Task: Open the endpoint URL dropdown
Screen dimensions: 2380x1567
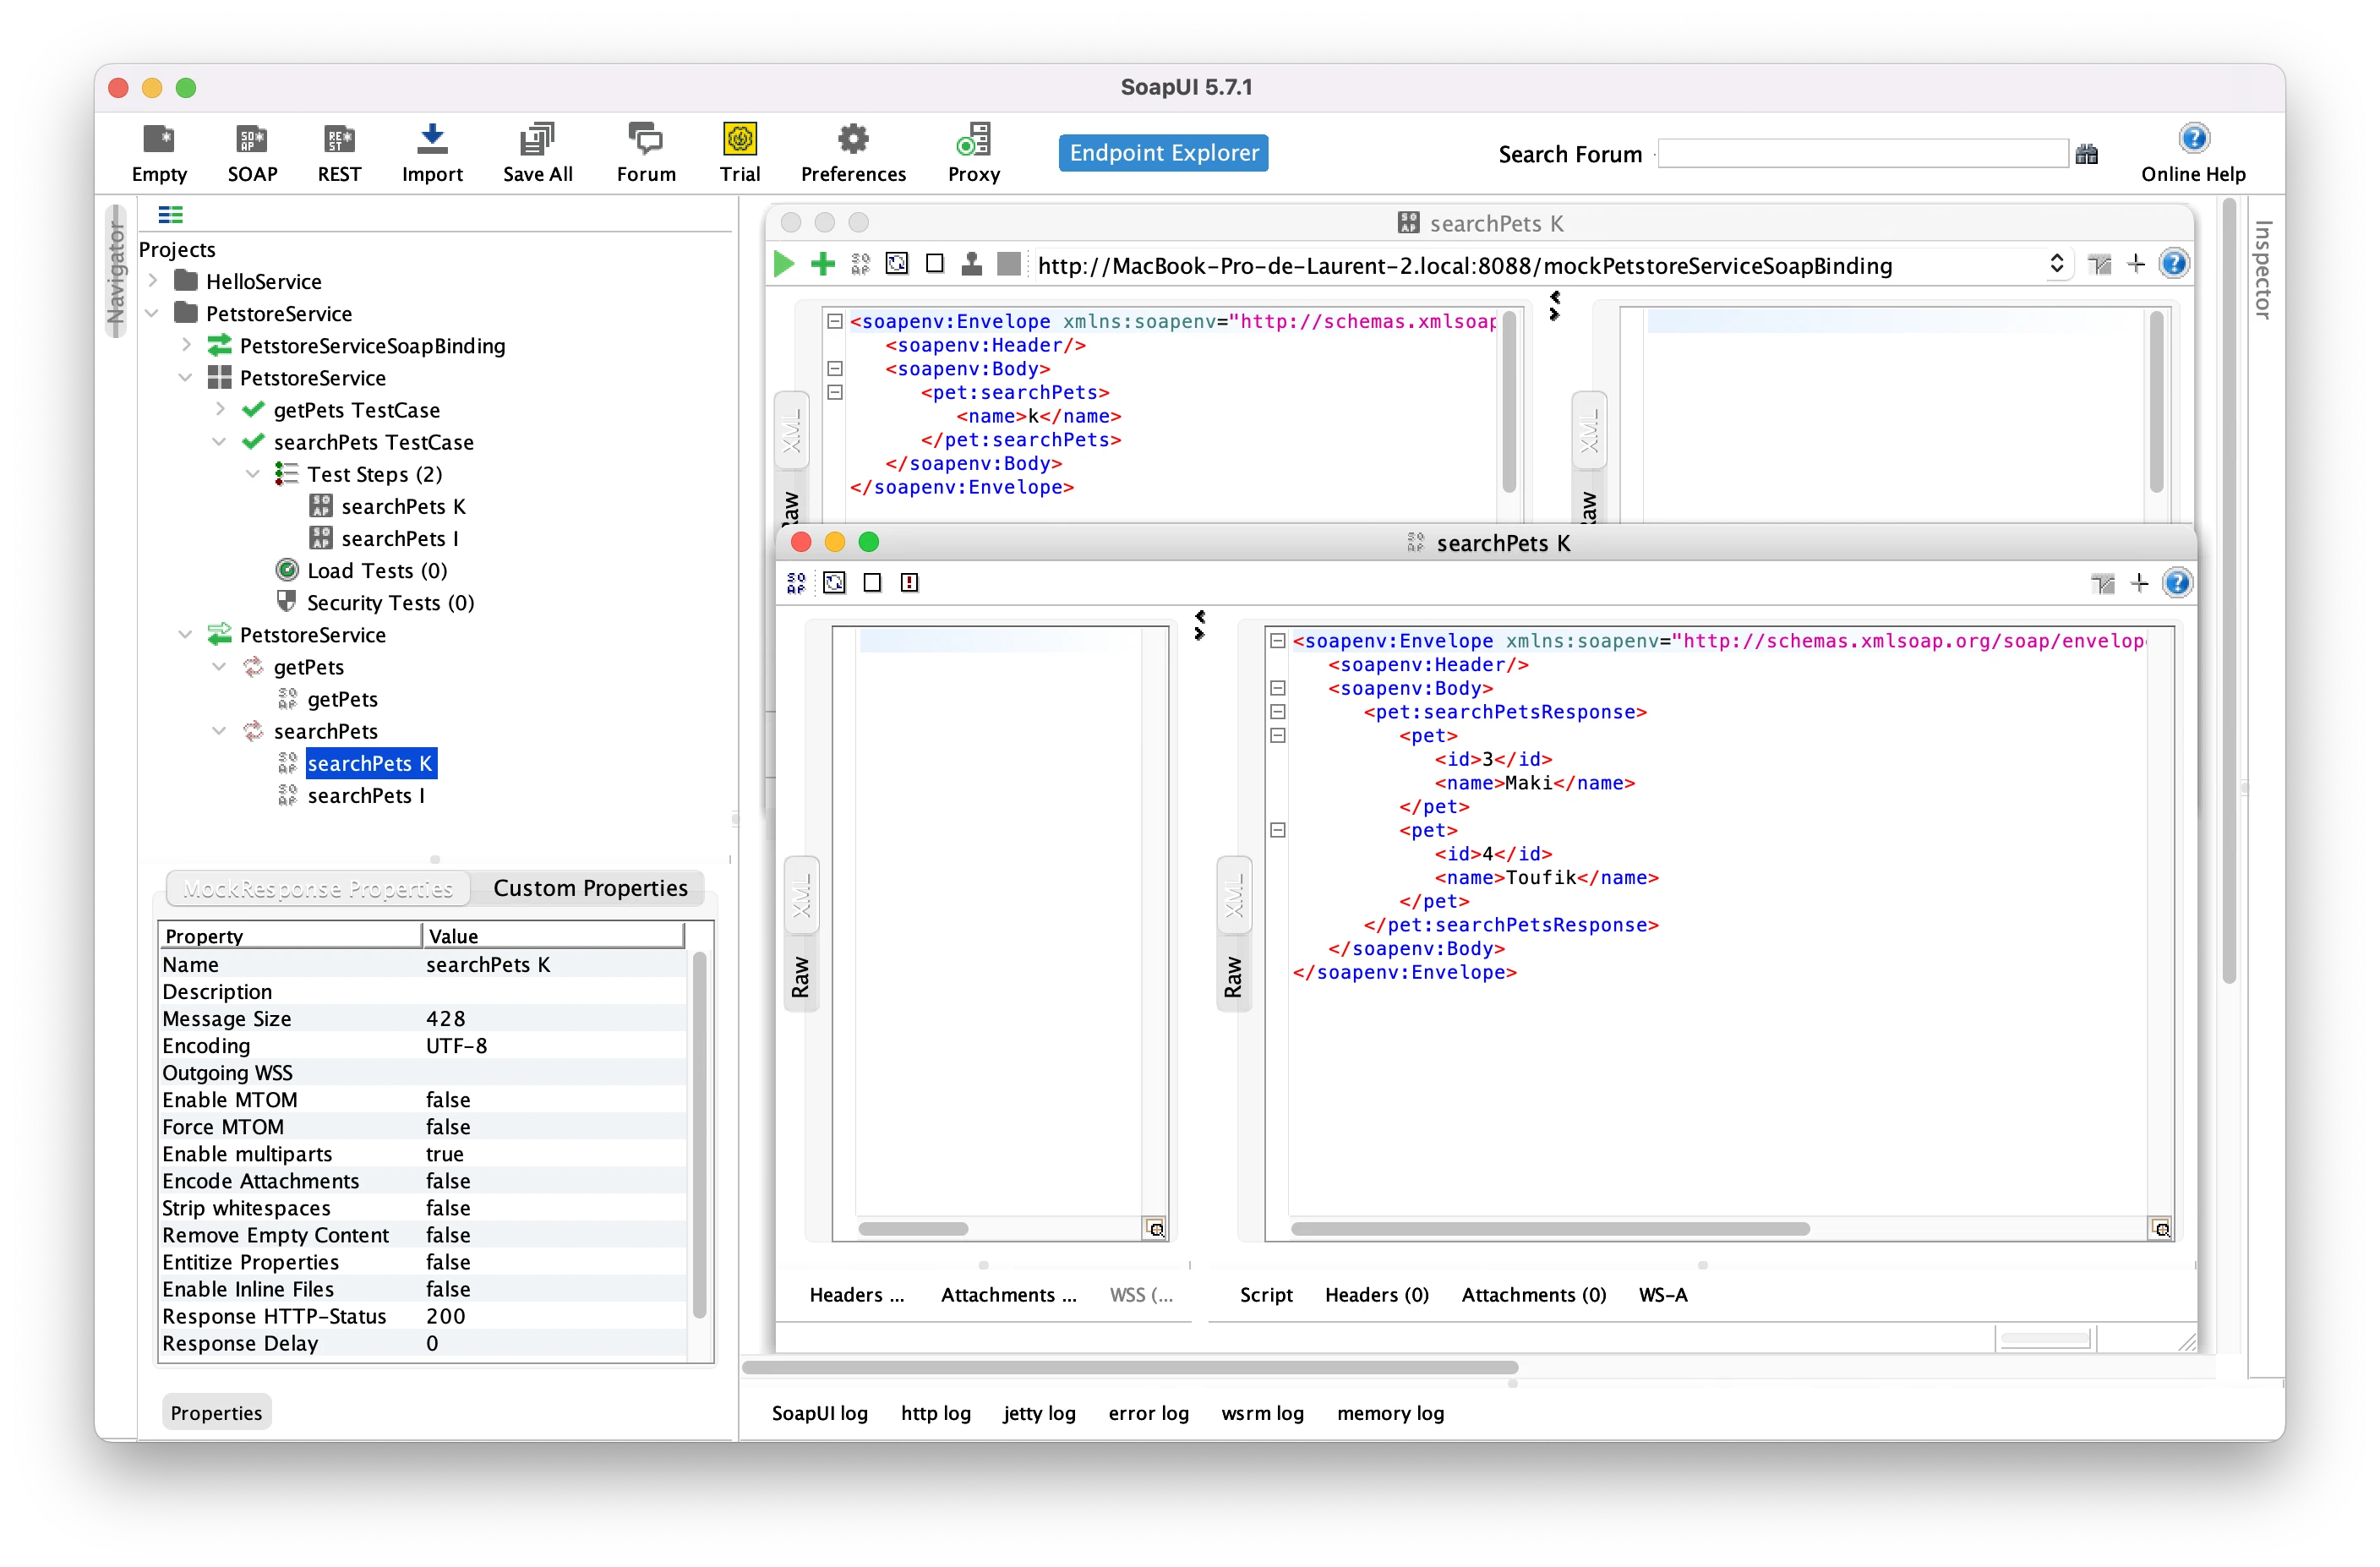Action: coord(2056,264)
